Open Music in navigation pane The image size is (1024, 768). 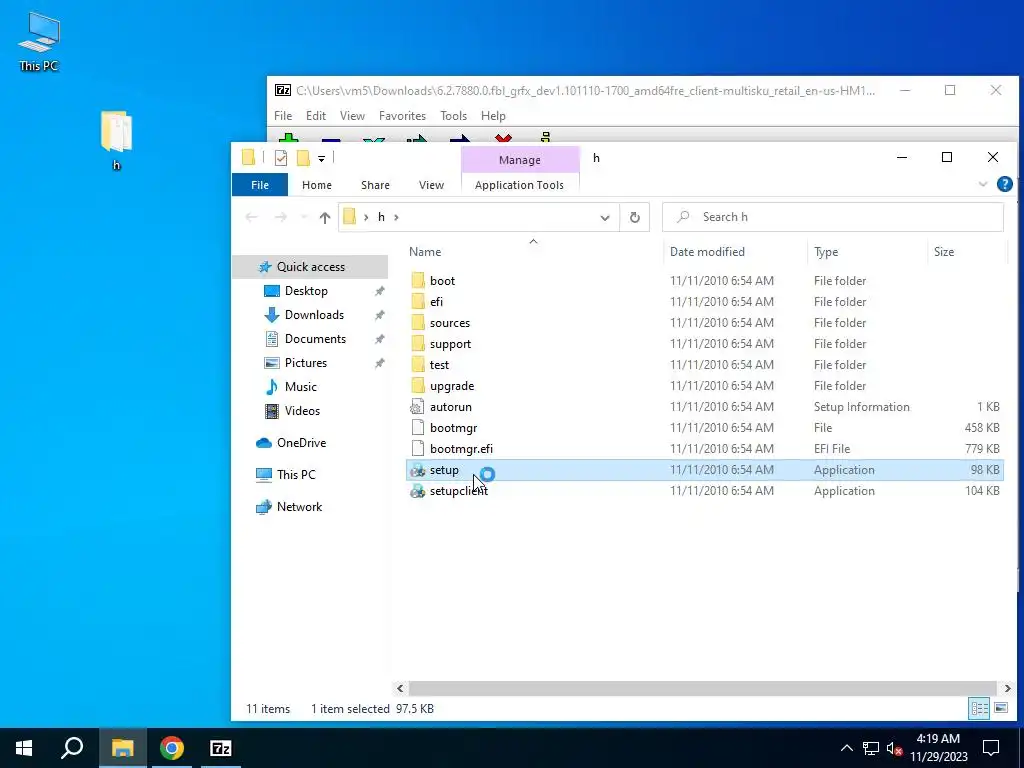(300, 387)
